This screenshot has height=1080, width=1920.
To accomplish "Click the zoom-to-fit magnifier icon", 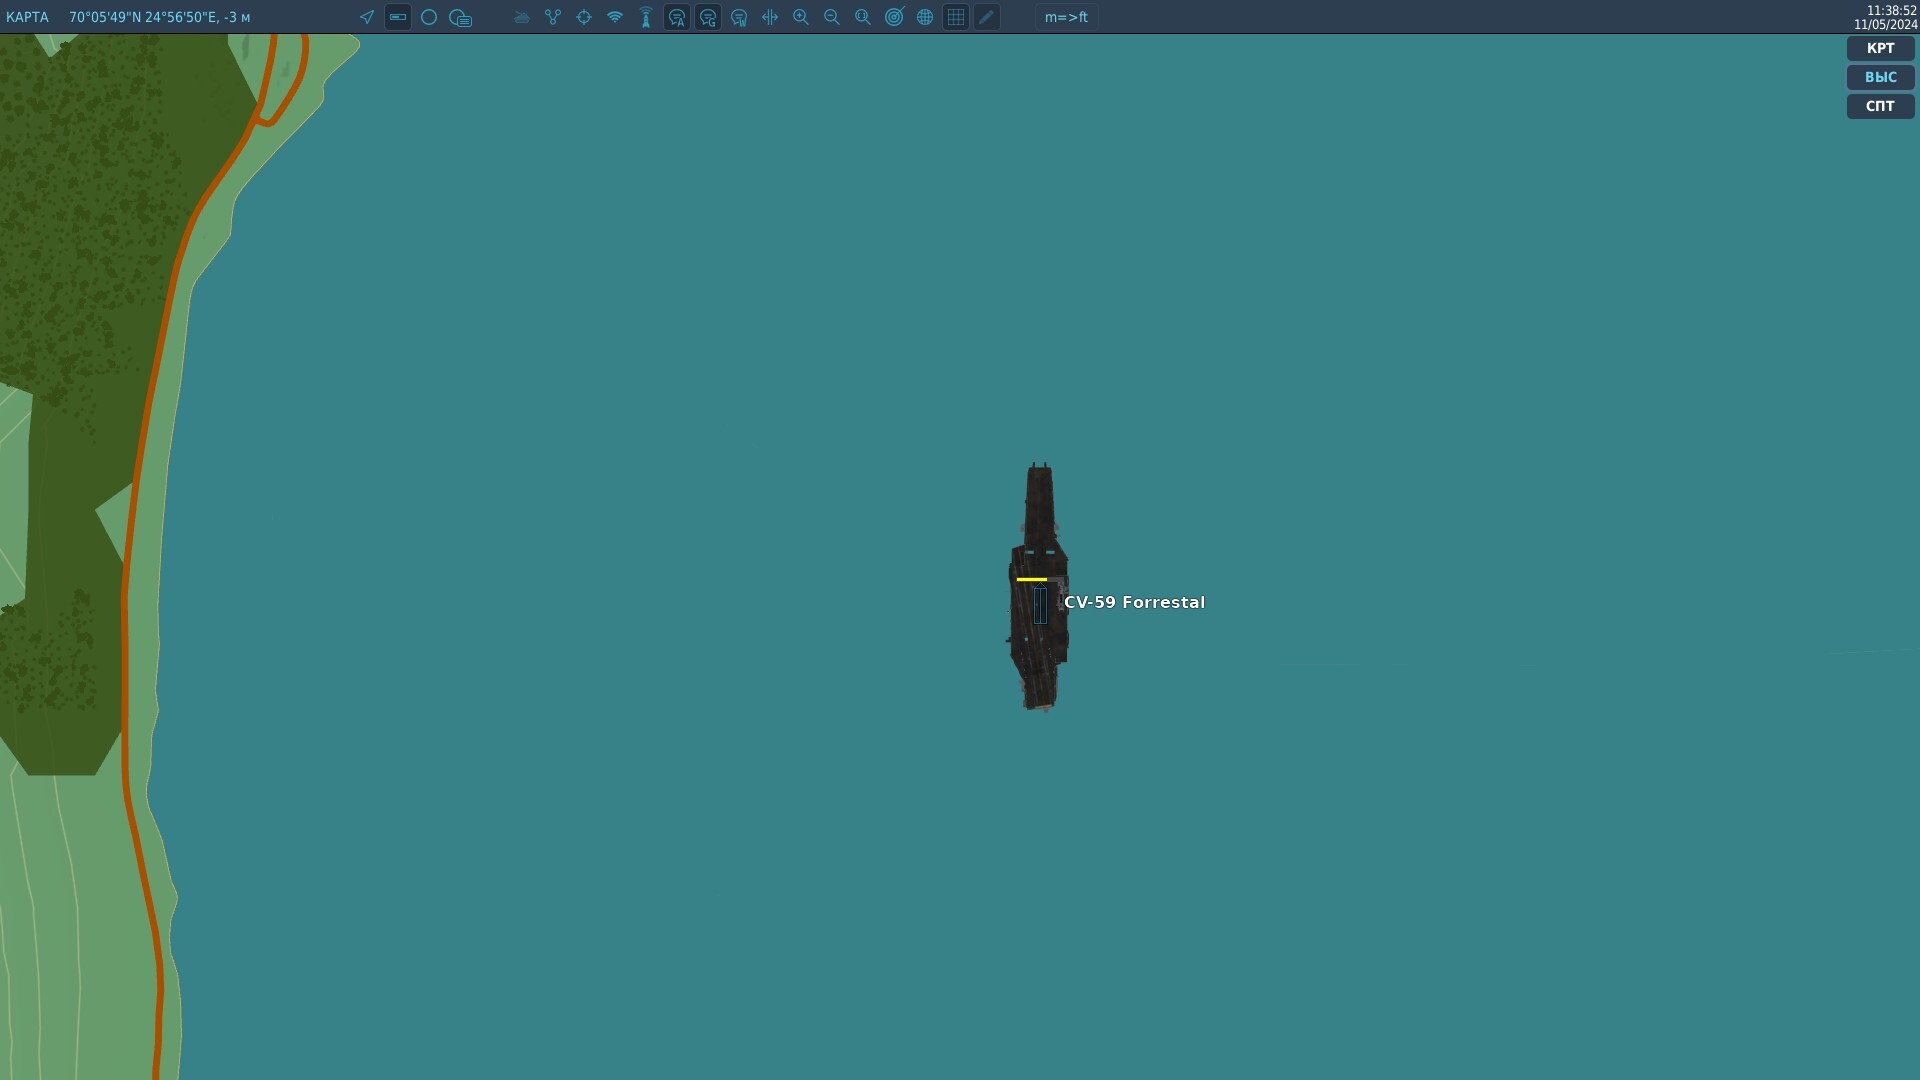I will 863,17.
